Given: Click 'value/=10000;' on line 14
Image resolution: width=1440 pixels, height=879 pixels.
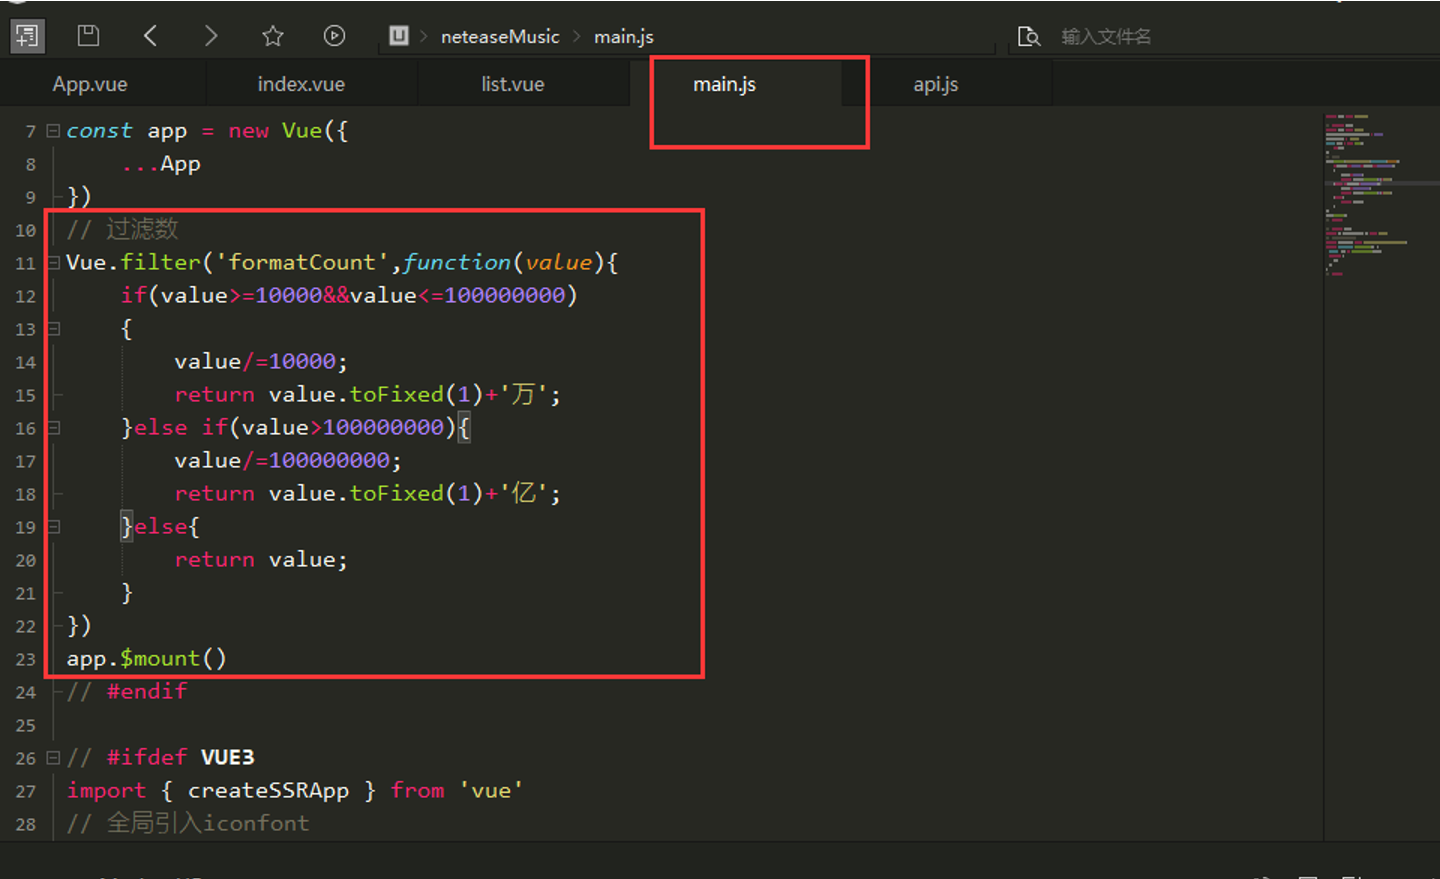Looking at the screenshot, I should 261,362.
